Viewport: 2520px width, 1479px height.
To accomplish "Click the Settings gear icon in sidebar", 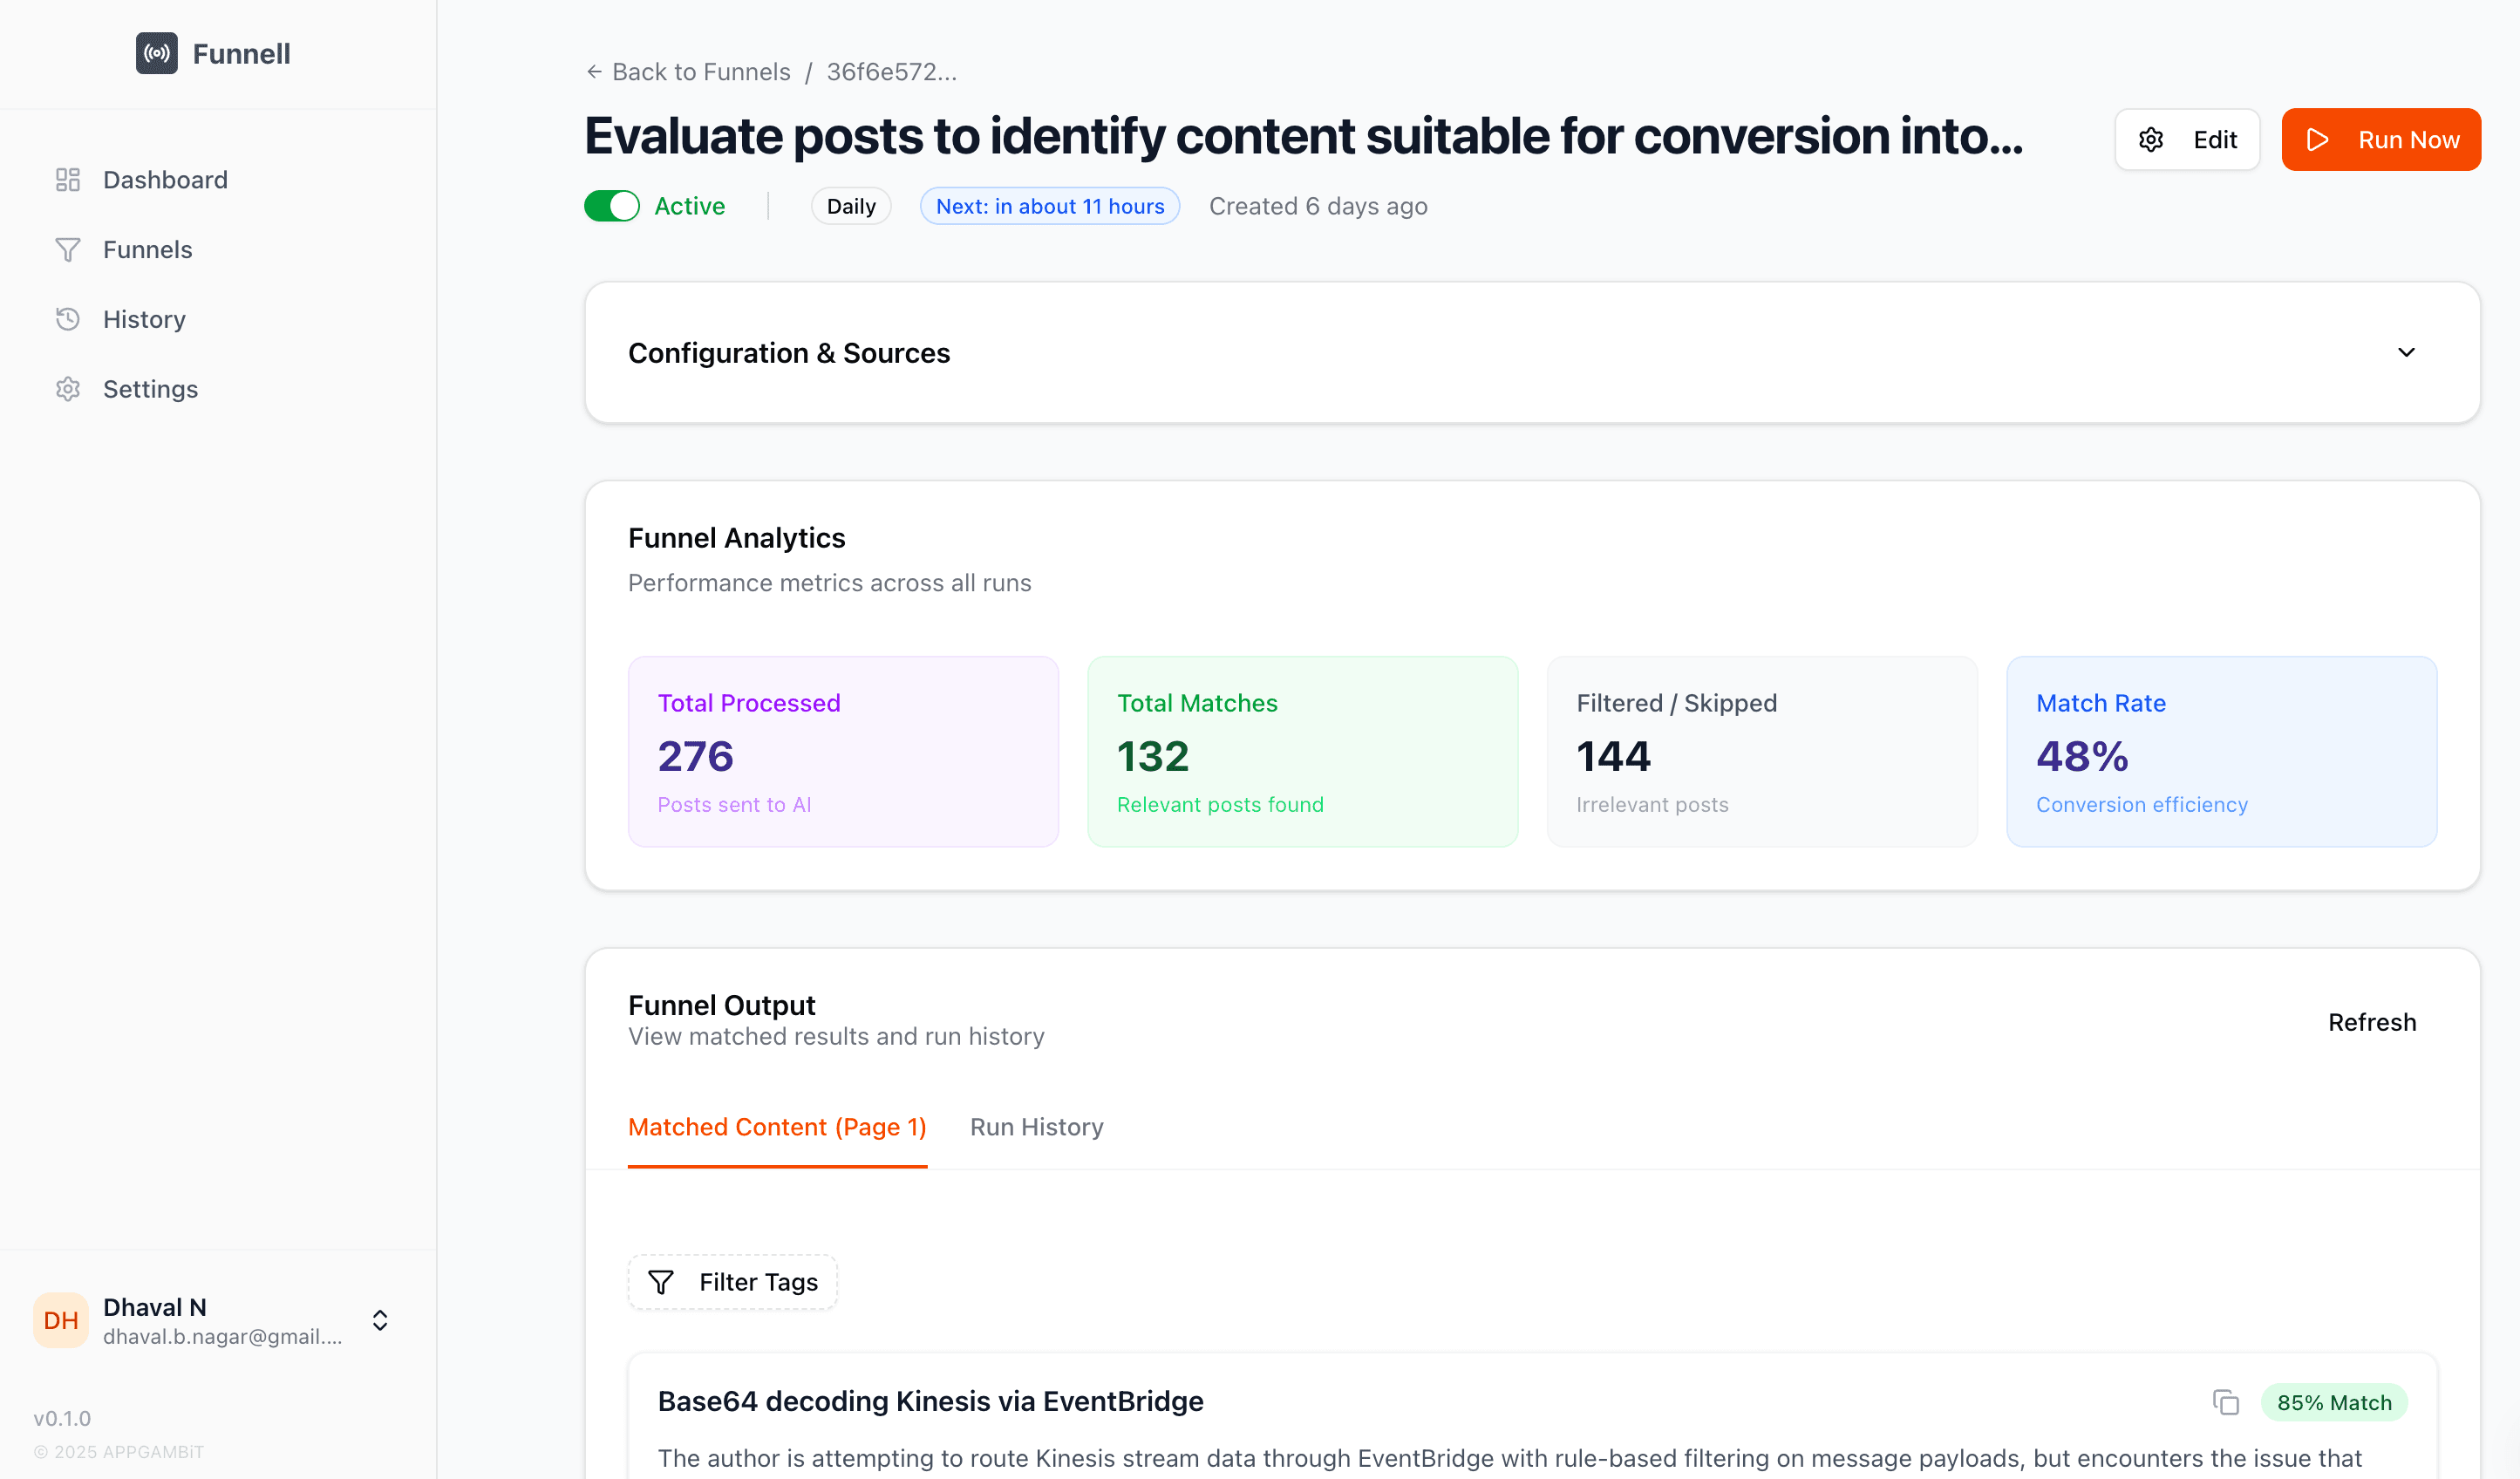I will 67,389.
